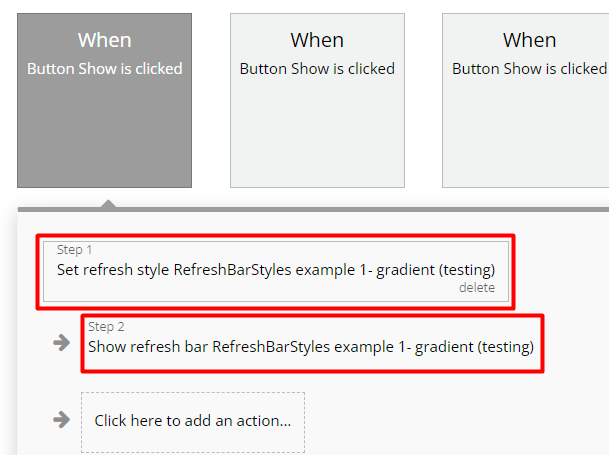Click "Button Show is clicked" on rightmost event
Viewport: 609px width, 455px height.
529,69
